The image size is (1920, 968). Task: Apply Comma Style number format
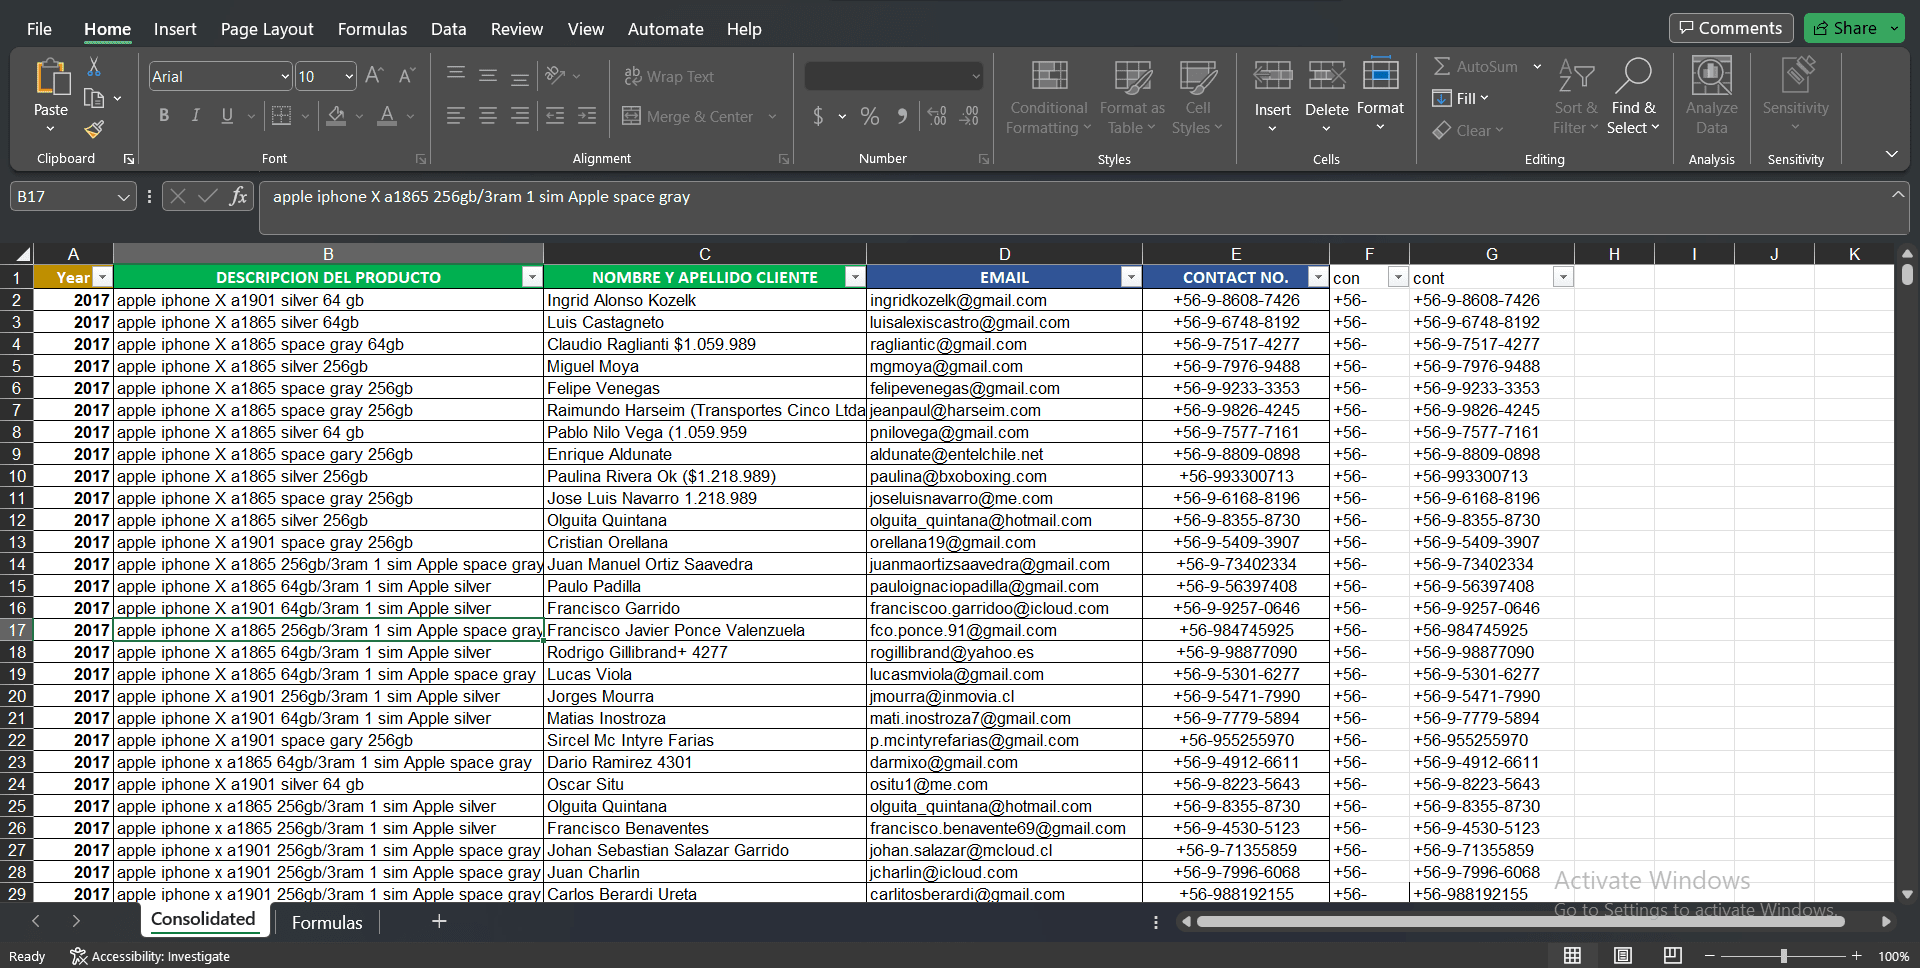902,116
